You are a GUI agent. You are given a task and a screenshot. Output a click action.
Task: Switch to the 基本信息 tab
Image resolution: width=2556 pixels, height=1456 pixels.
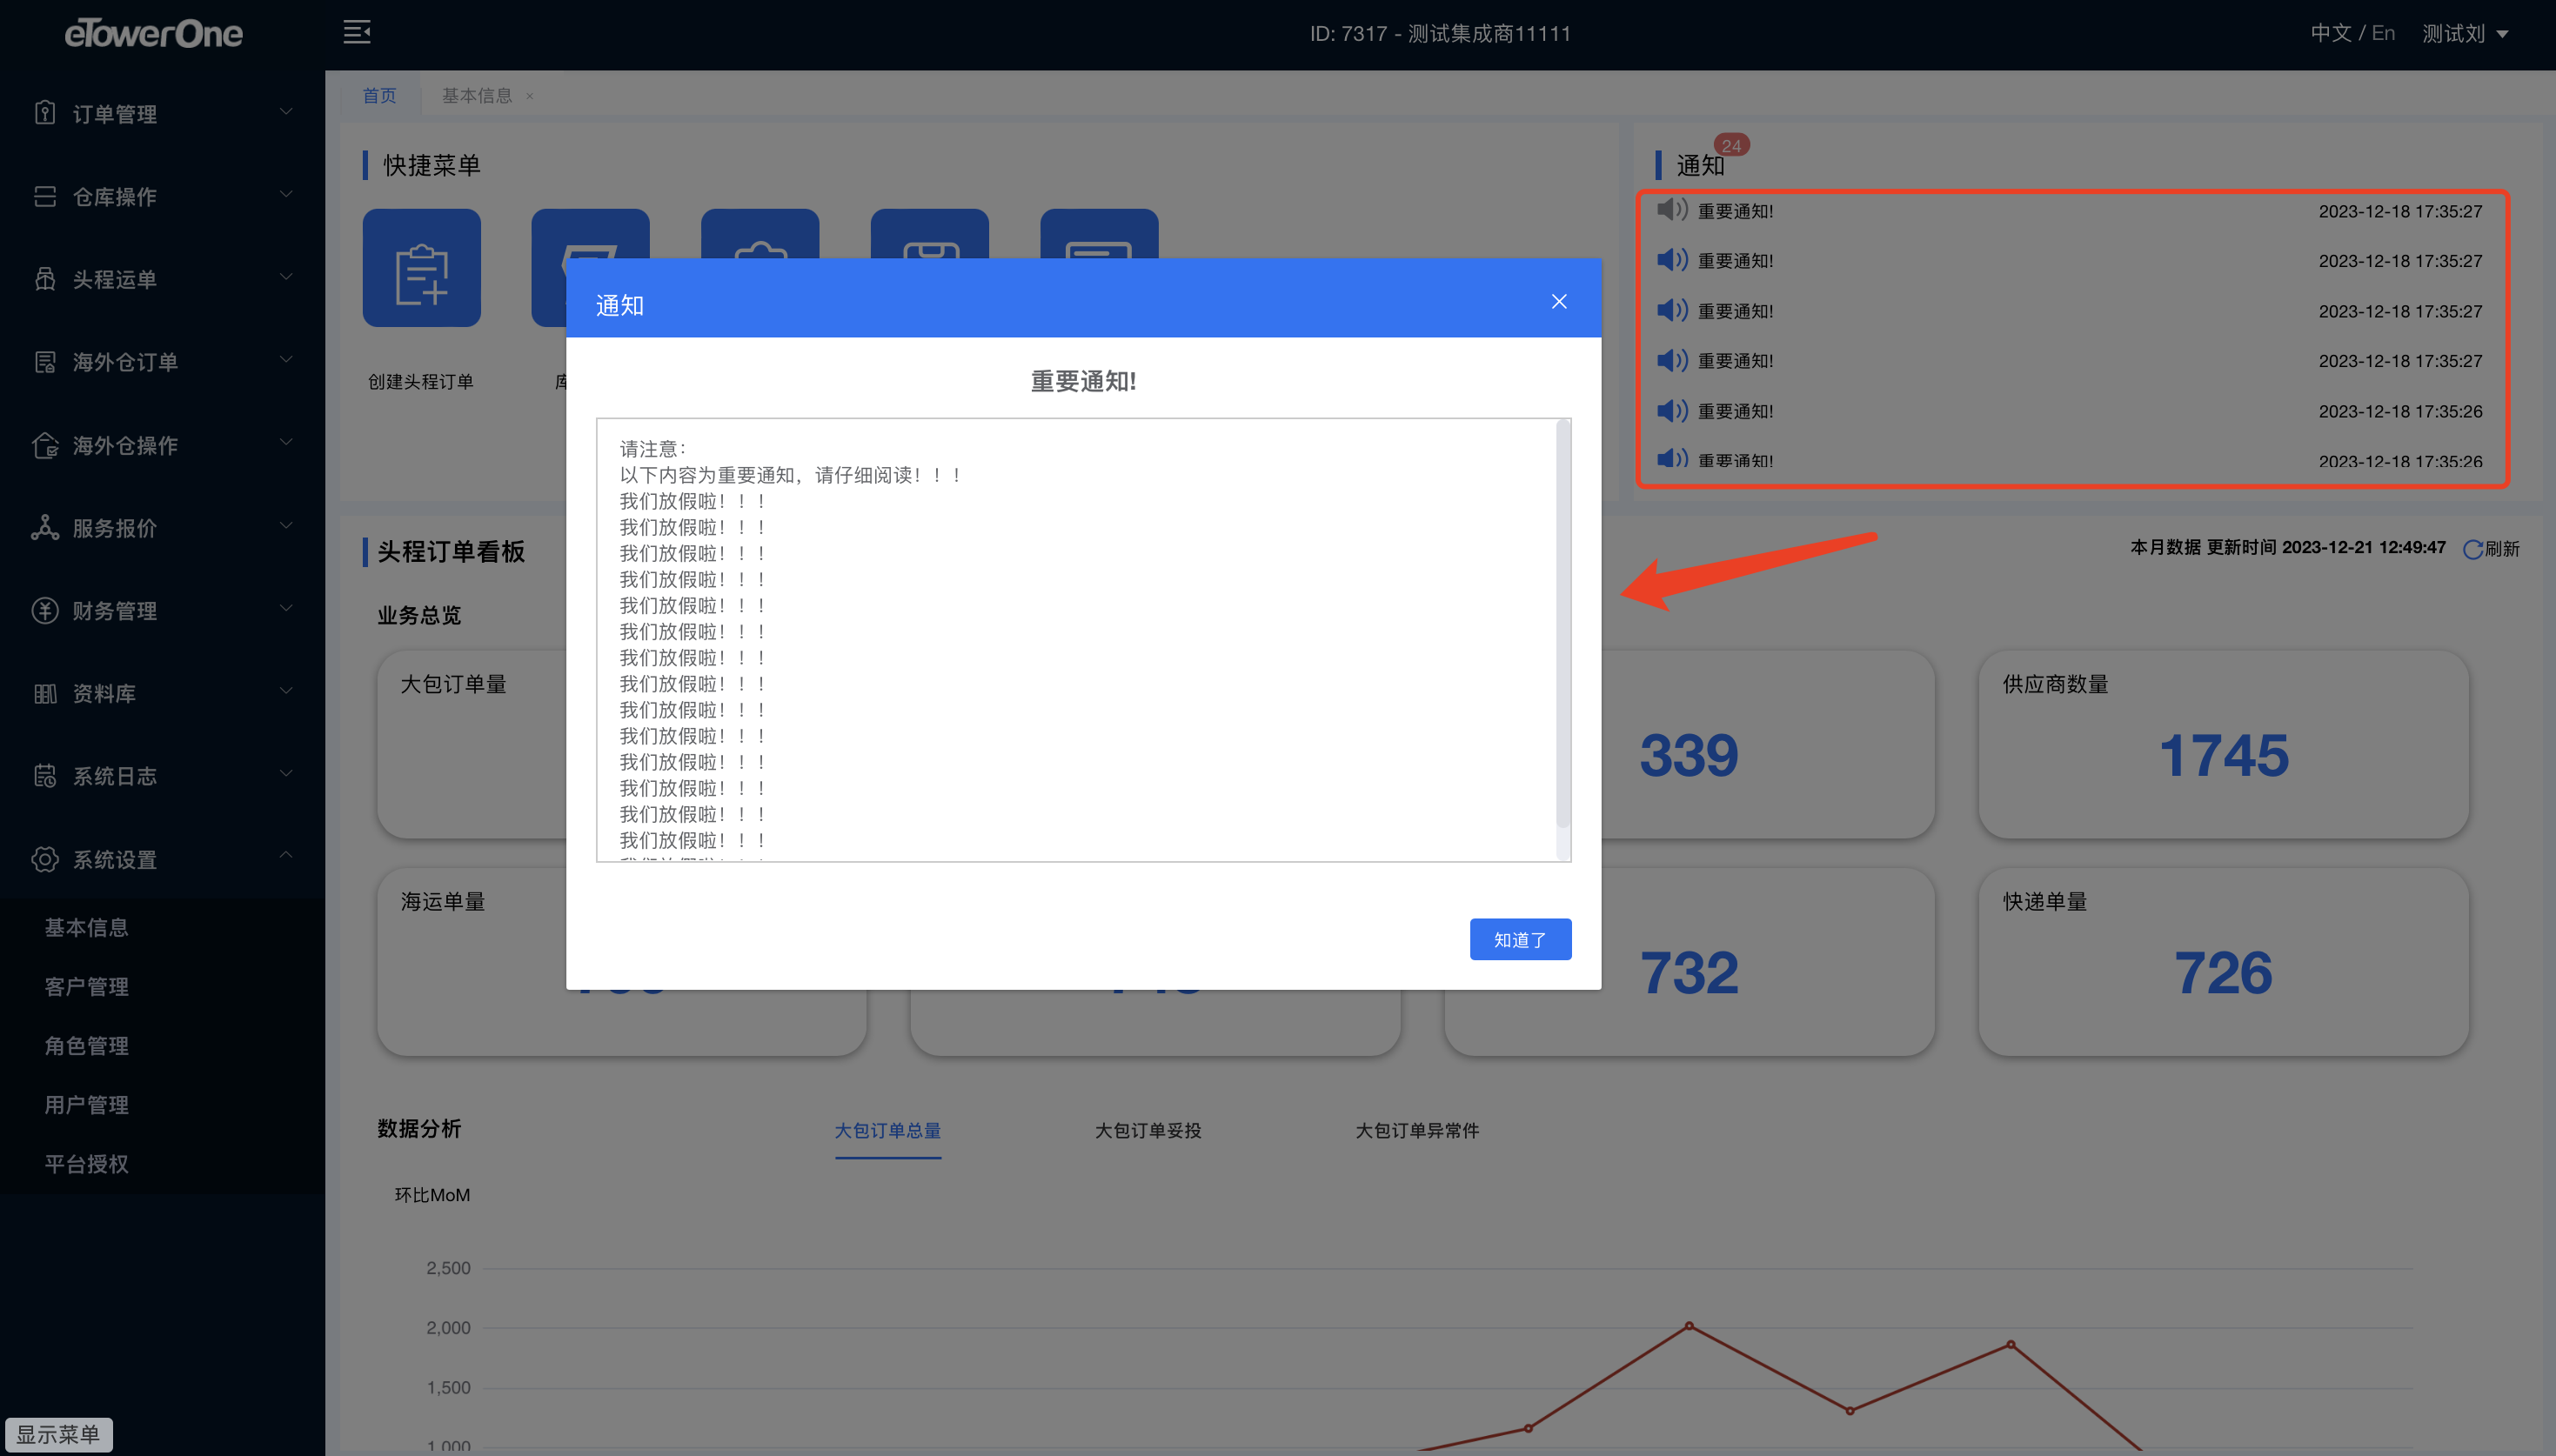477,96
